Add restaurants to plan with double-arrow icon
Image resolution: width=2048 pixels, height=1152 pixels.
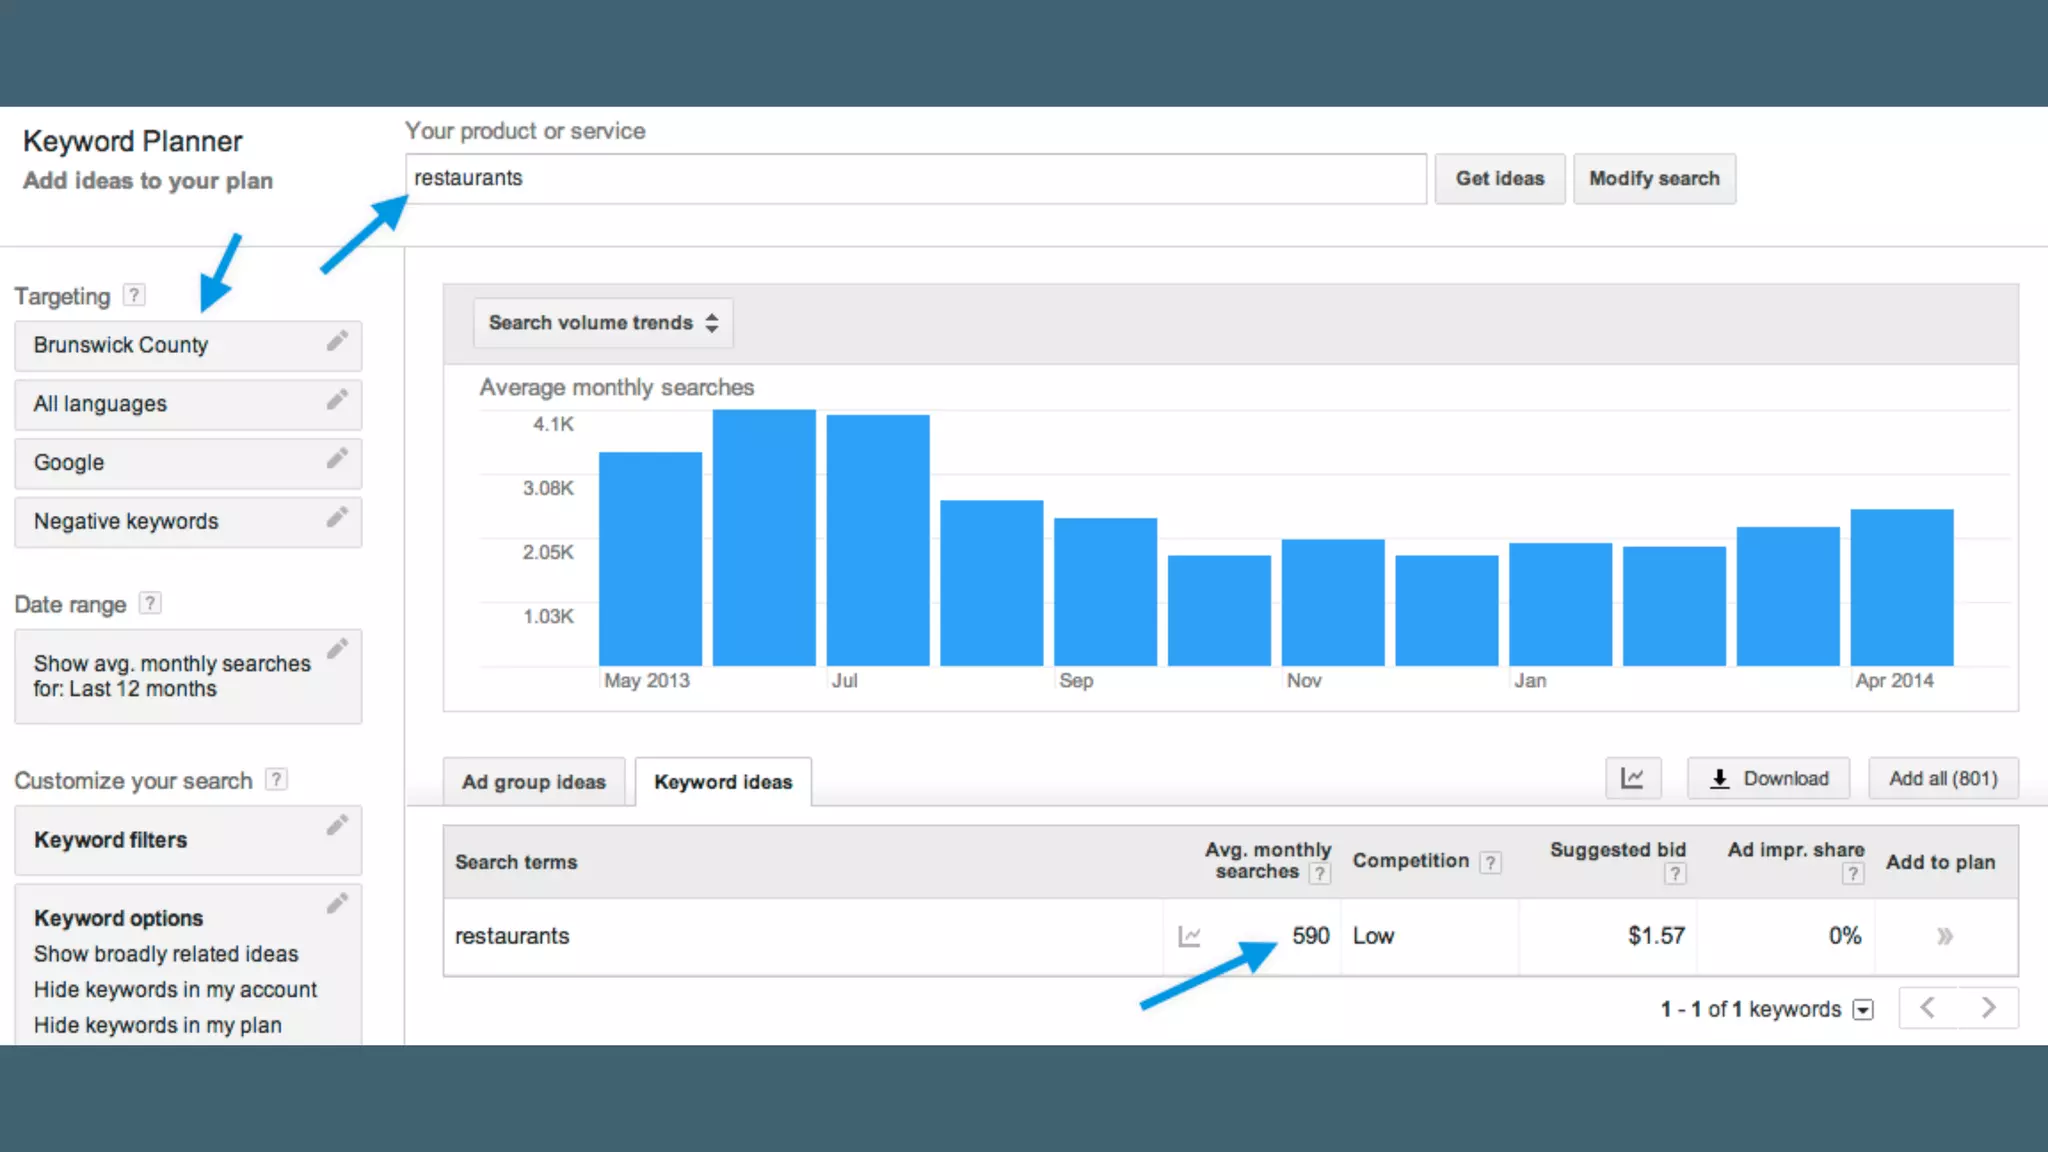coord(1944,937)
